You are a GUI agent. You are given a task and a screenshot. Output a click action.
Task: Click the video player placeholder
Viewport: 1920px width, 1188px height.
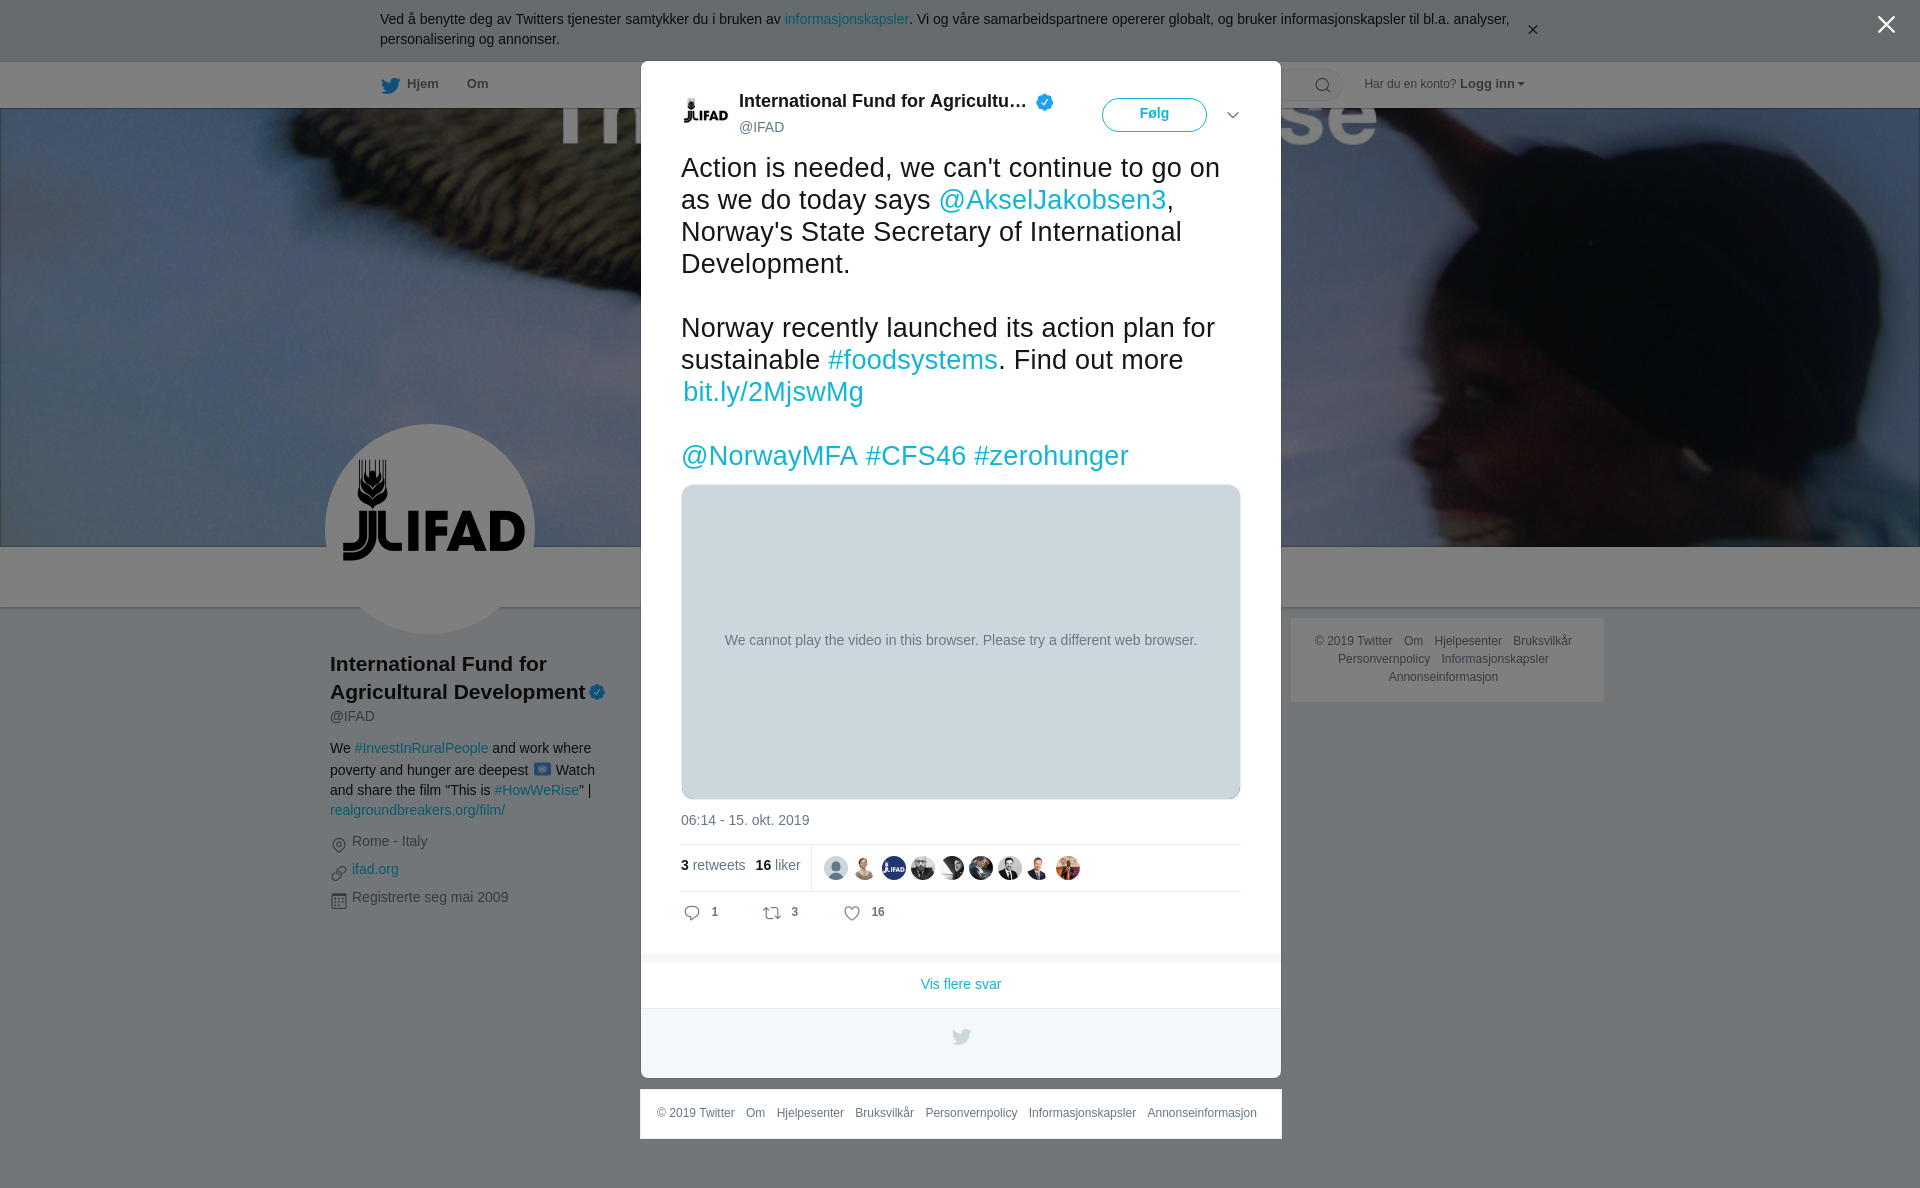pos(961,642)
